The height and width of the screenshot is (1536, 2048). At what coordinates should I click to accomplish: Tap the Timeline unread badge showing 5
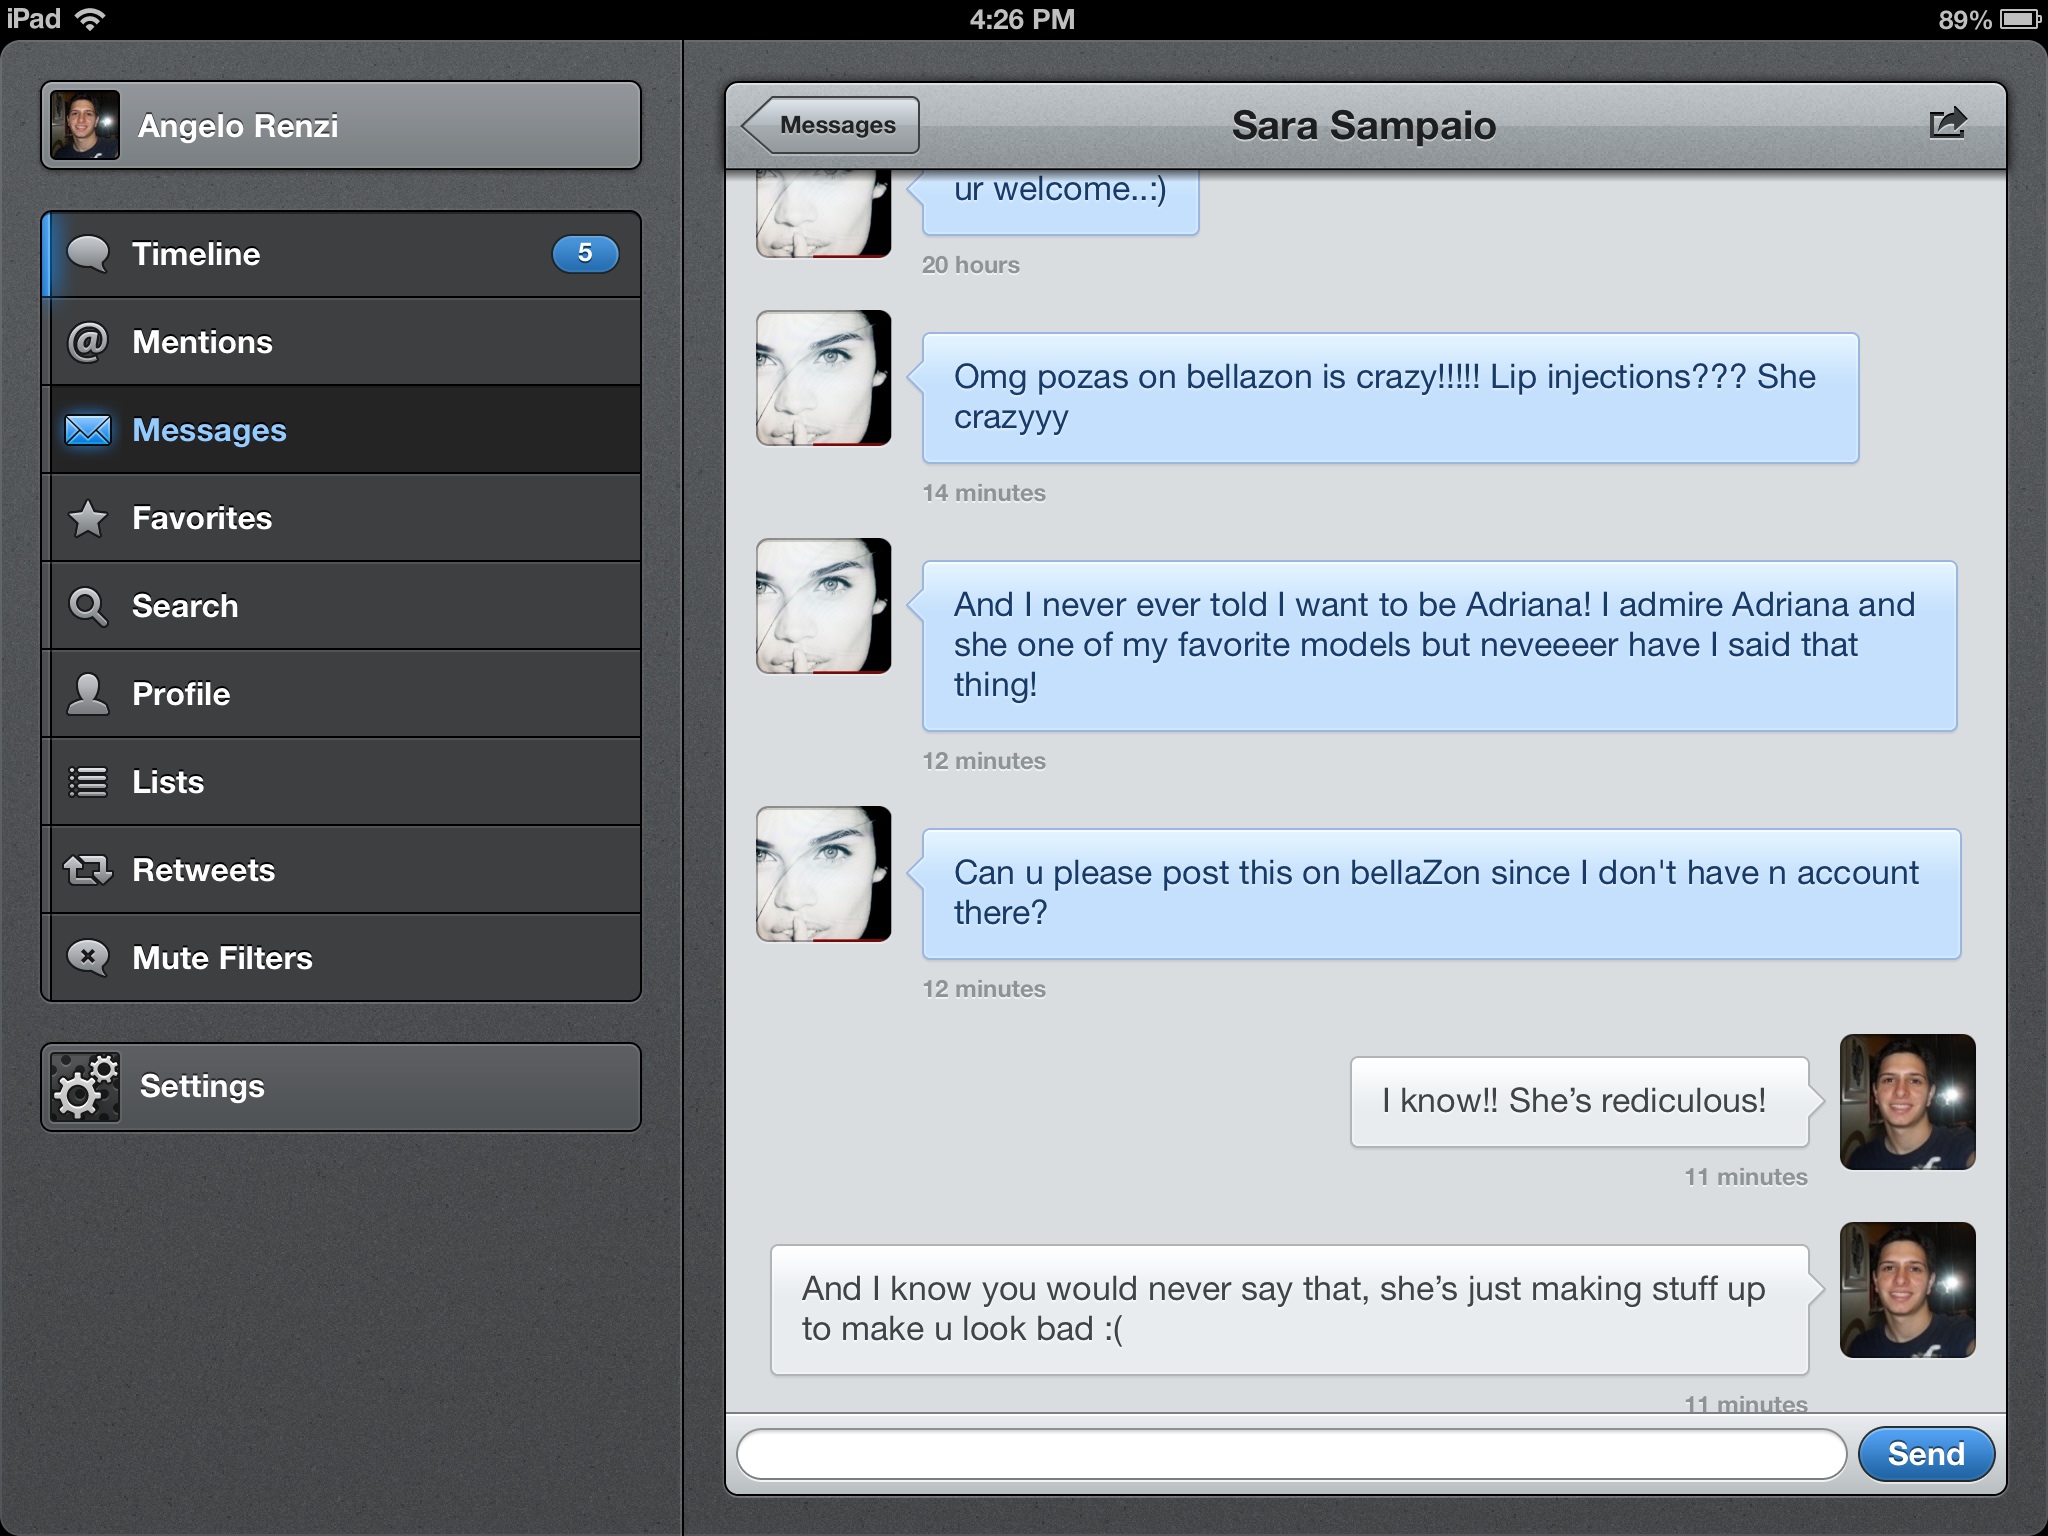pyautogui.click(x=585, y=254)
